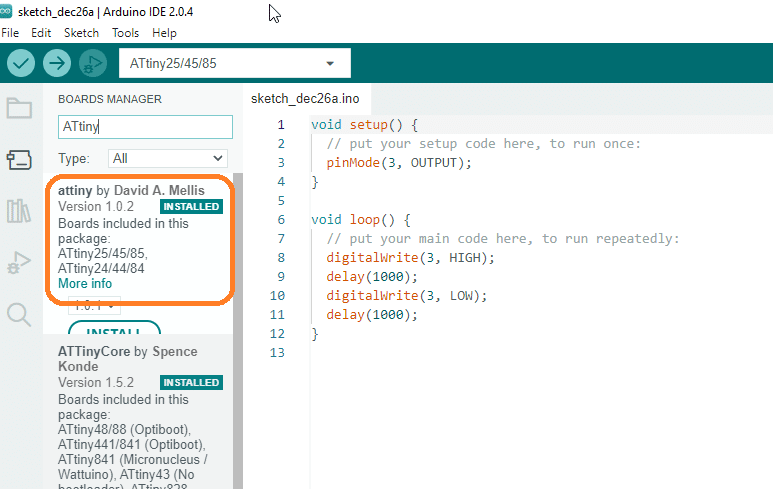Open the Boards Manager sidebar icon
Image resolution: width=773 pixels, height=489 pixels.
(x=19, y=160)
